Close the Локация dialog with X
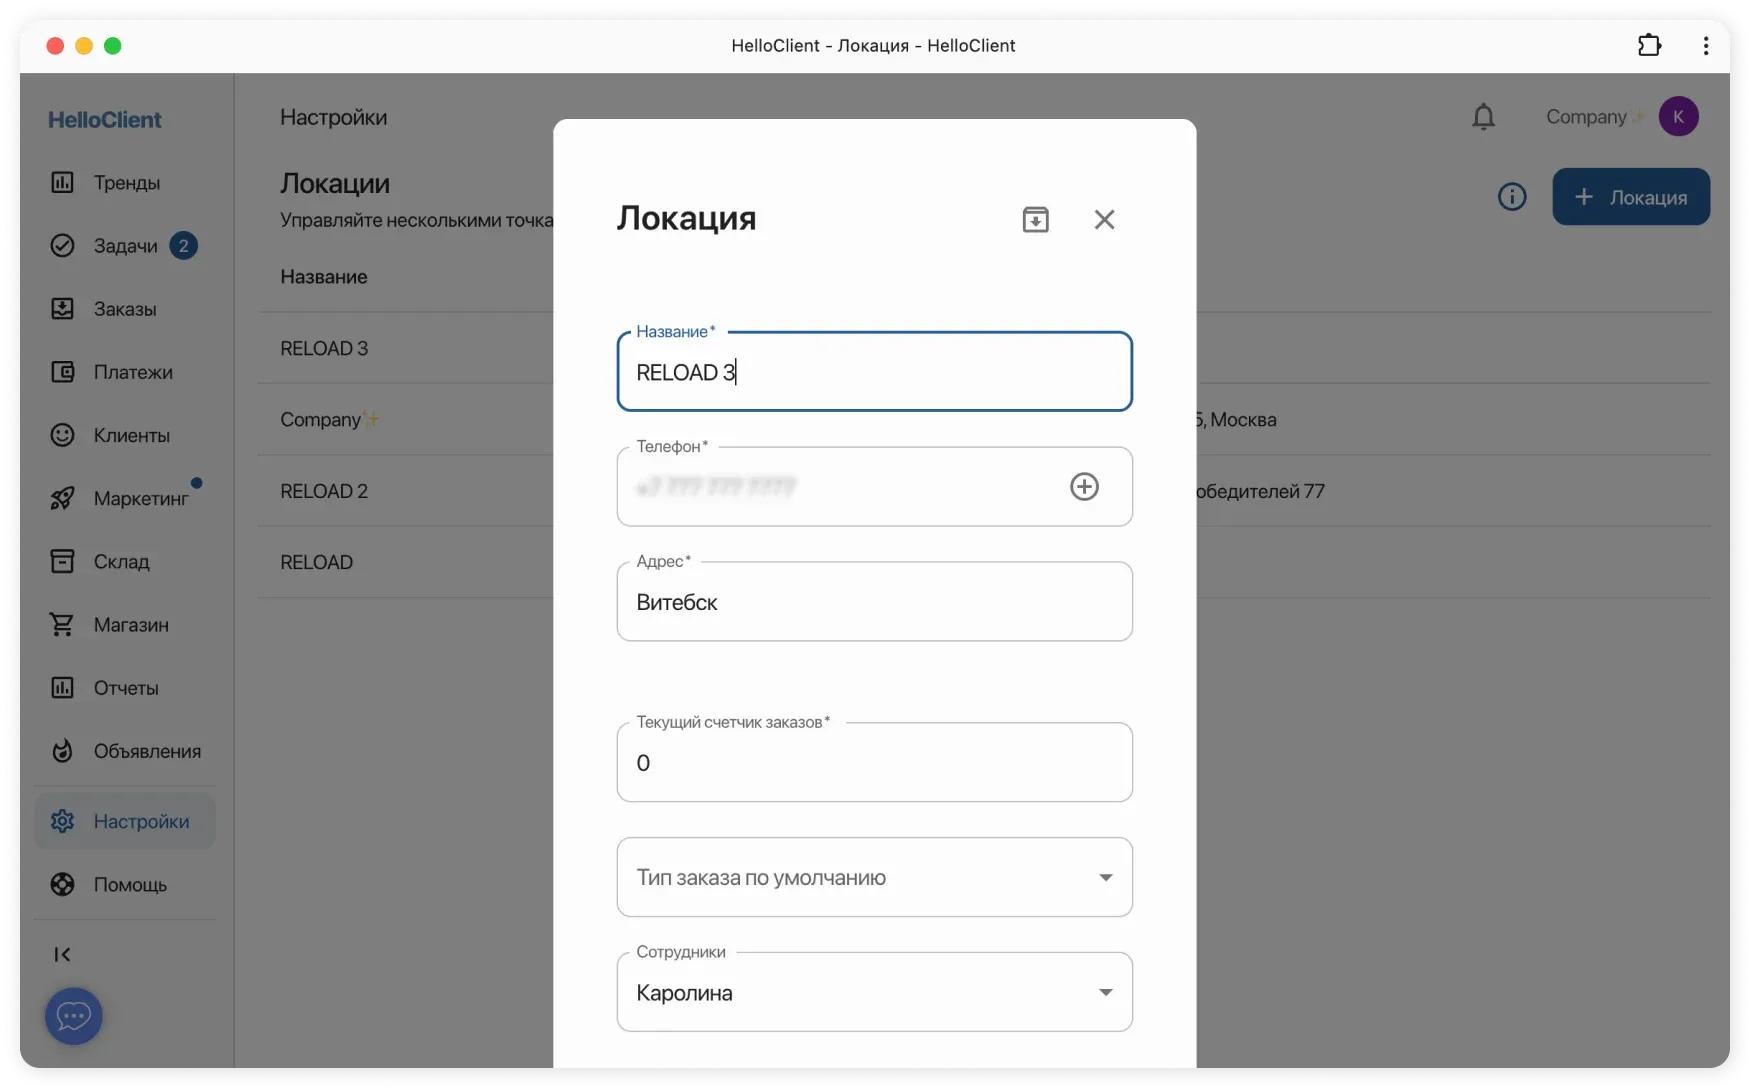This screenshot has height=1088, width=1750. (1104, 219)
